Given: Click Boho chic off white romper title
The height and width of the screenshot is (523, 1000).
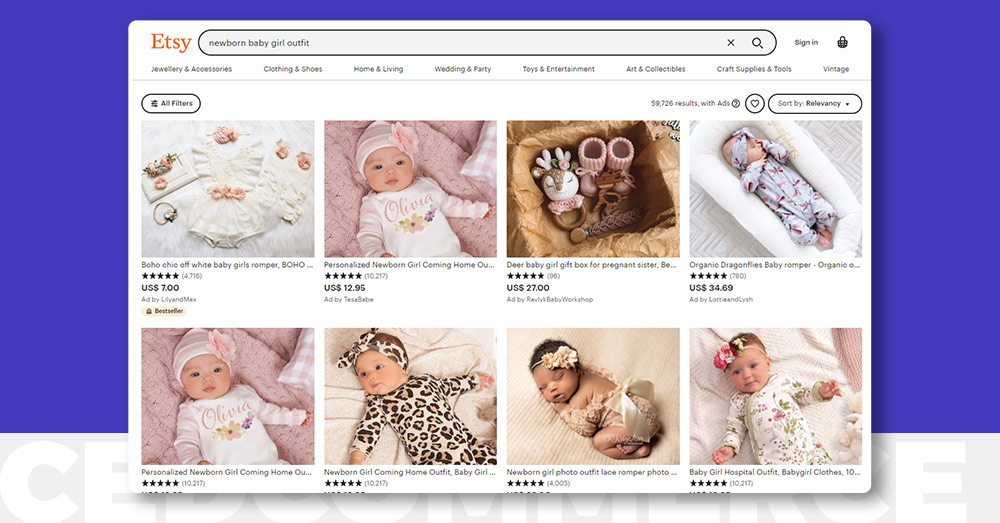Looking at the screenshot, I should pos(227,265).
